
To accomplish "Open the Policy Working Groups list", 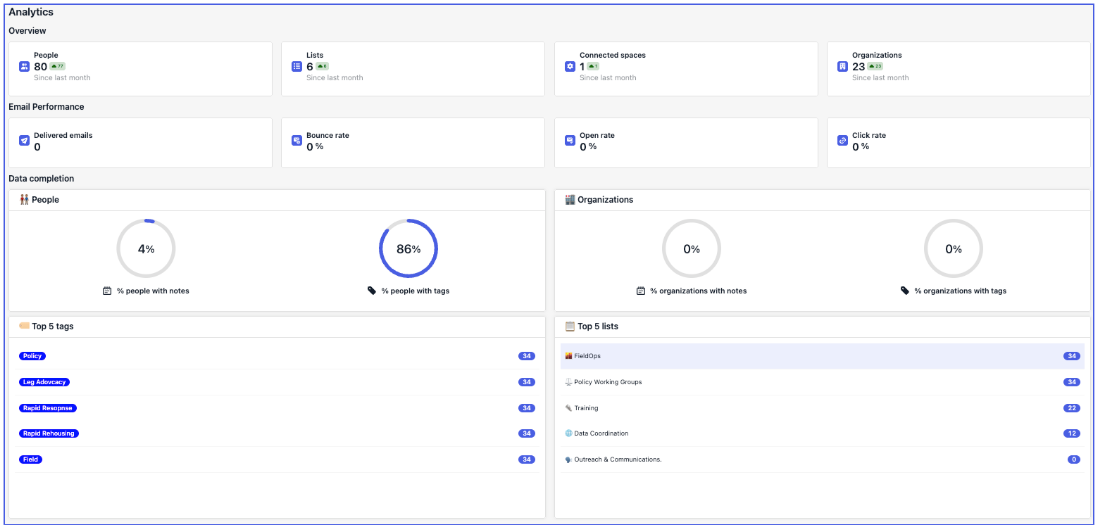I will (x=608, y=382).
